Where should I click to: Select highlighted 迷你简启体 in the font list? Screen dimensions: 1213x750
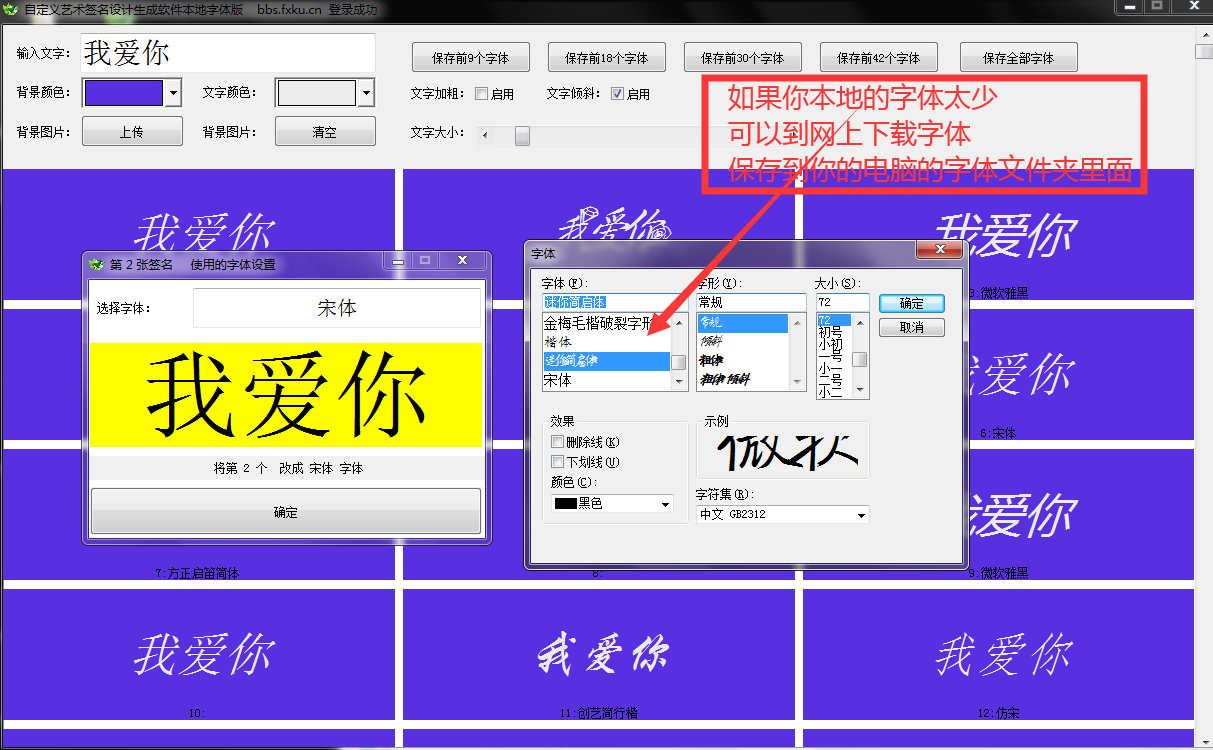click(606, 362)
